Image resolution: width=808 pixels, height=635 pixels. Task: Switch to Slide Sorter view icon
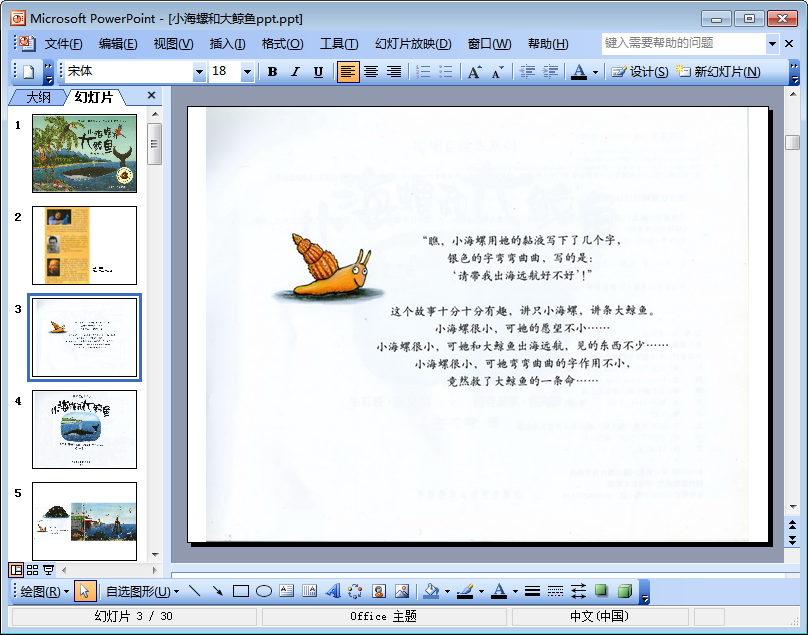tap(32, 570)
